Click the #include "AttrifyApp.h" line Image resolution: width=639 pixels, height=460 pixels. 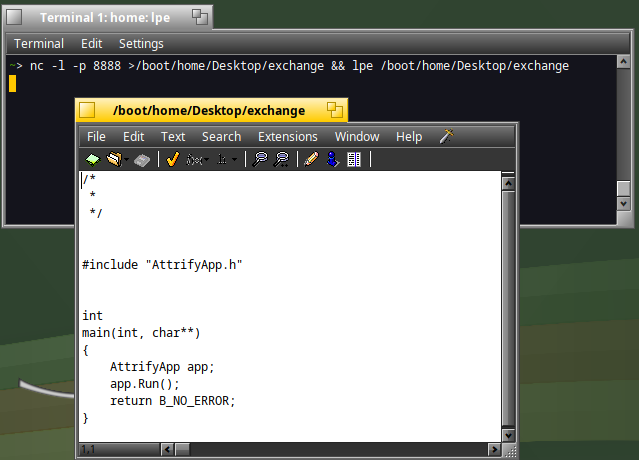pos(162,265)
